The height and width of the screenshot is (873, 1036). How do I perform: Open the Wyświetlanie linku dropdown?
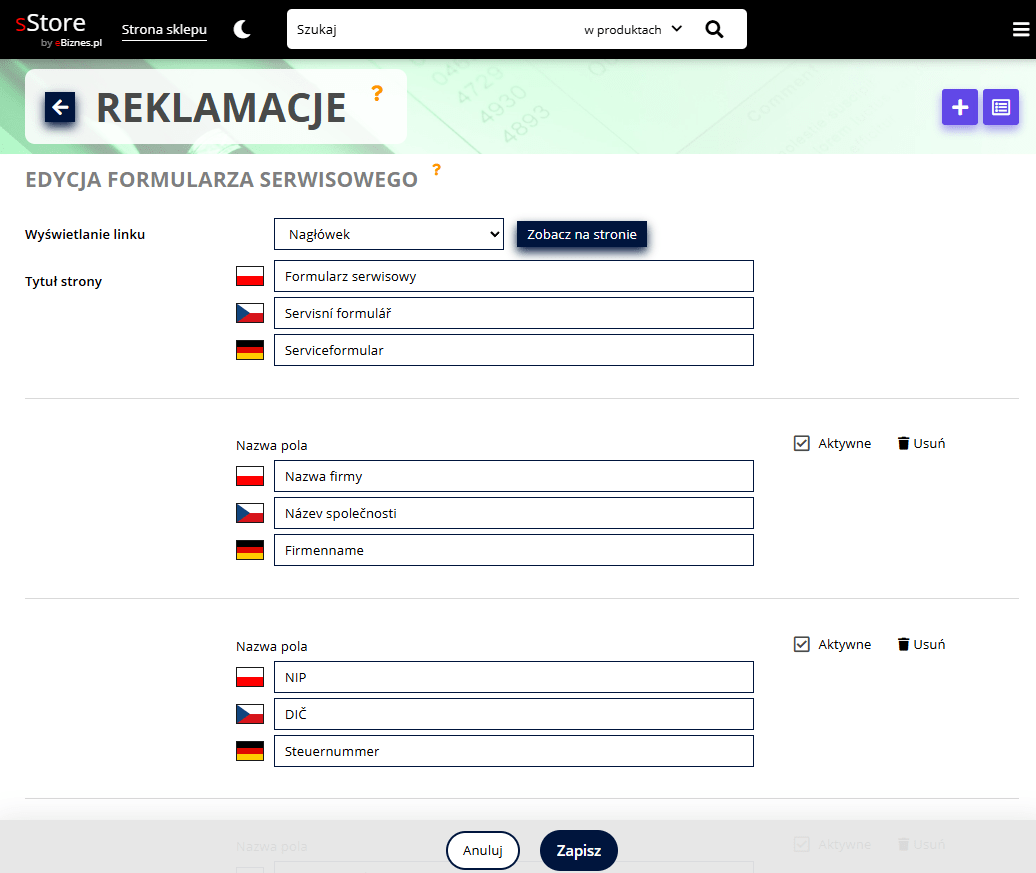coord(388,234)
